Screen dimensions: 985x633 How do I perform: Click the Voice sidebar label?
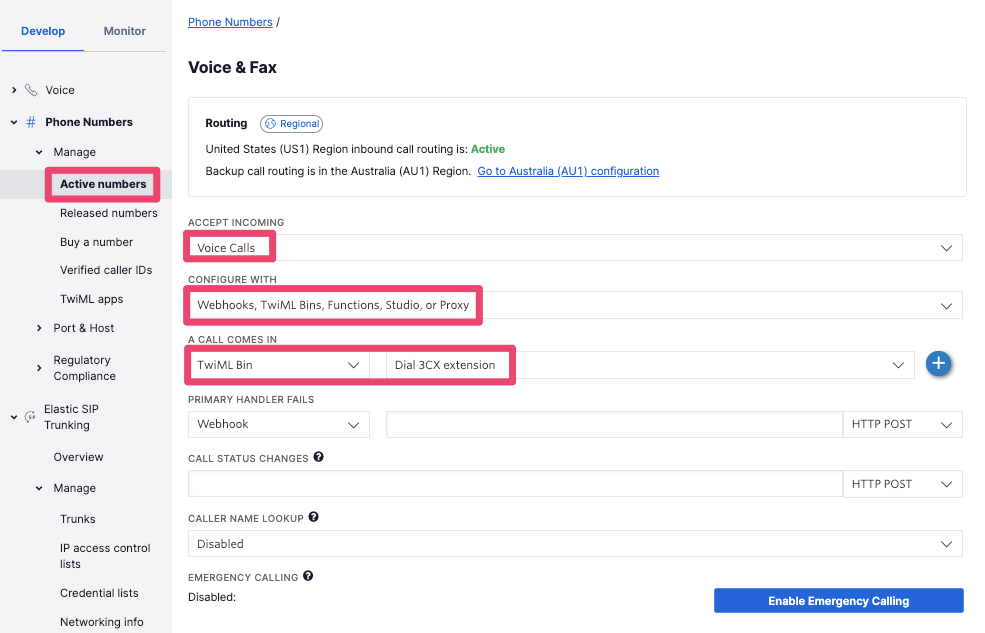[60, 90]
